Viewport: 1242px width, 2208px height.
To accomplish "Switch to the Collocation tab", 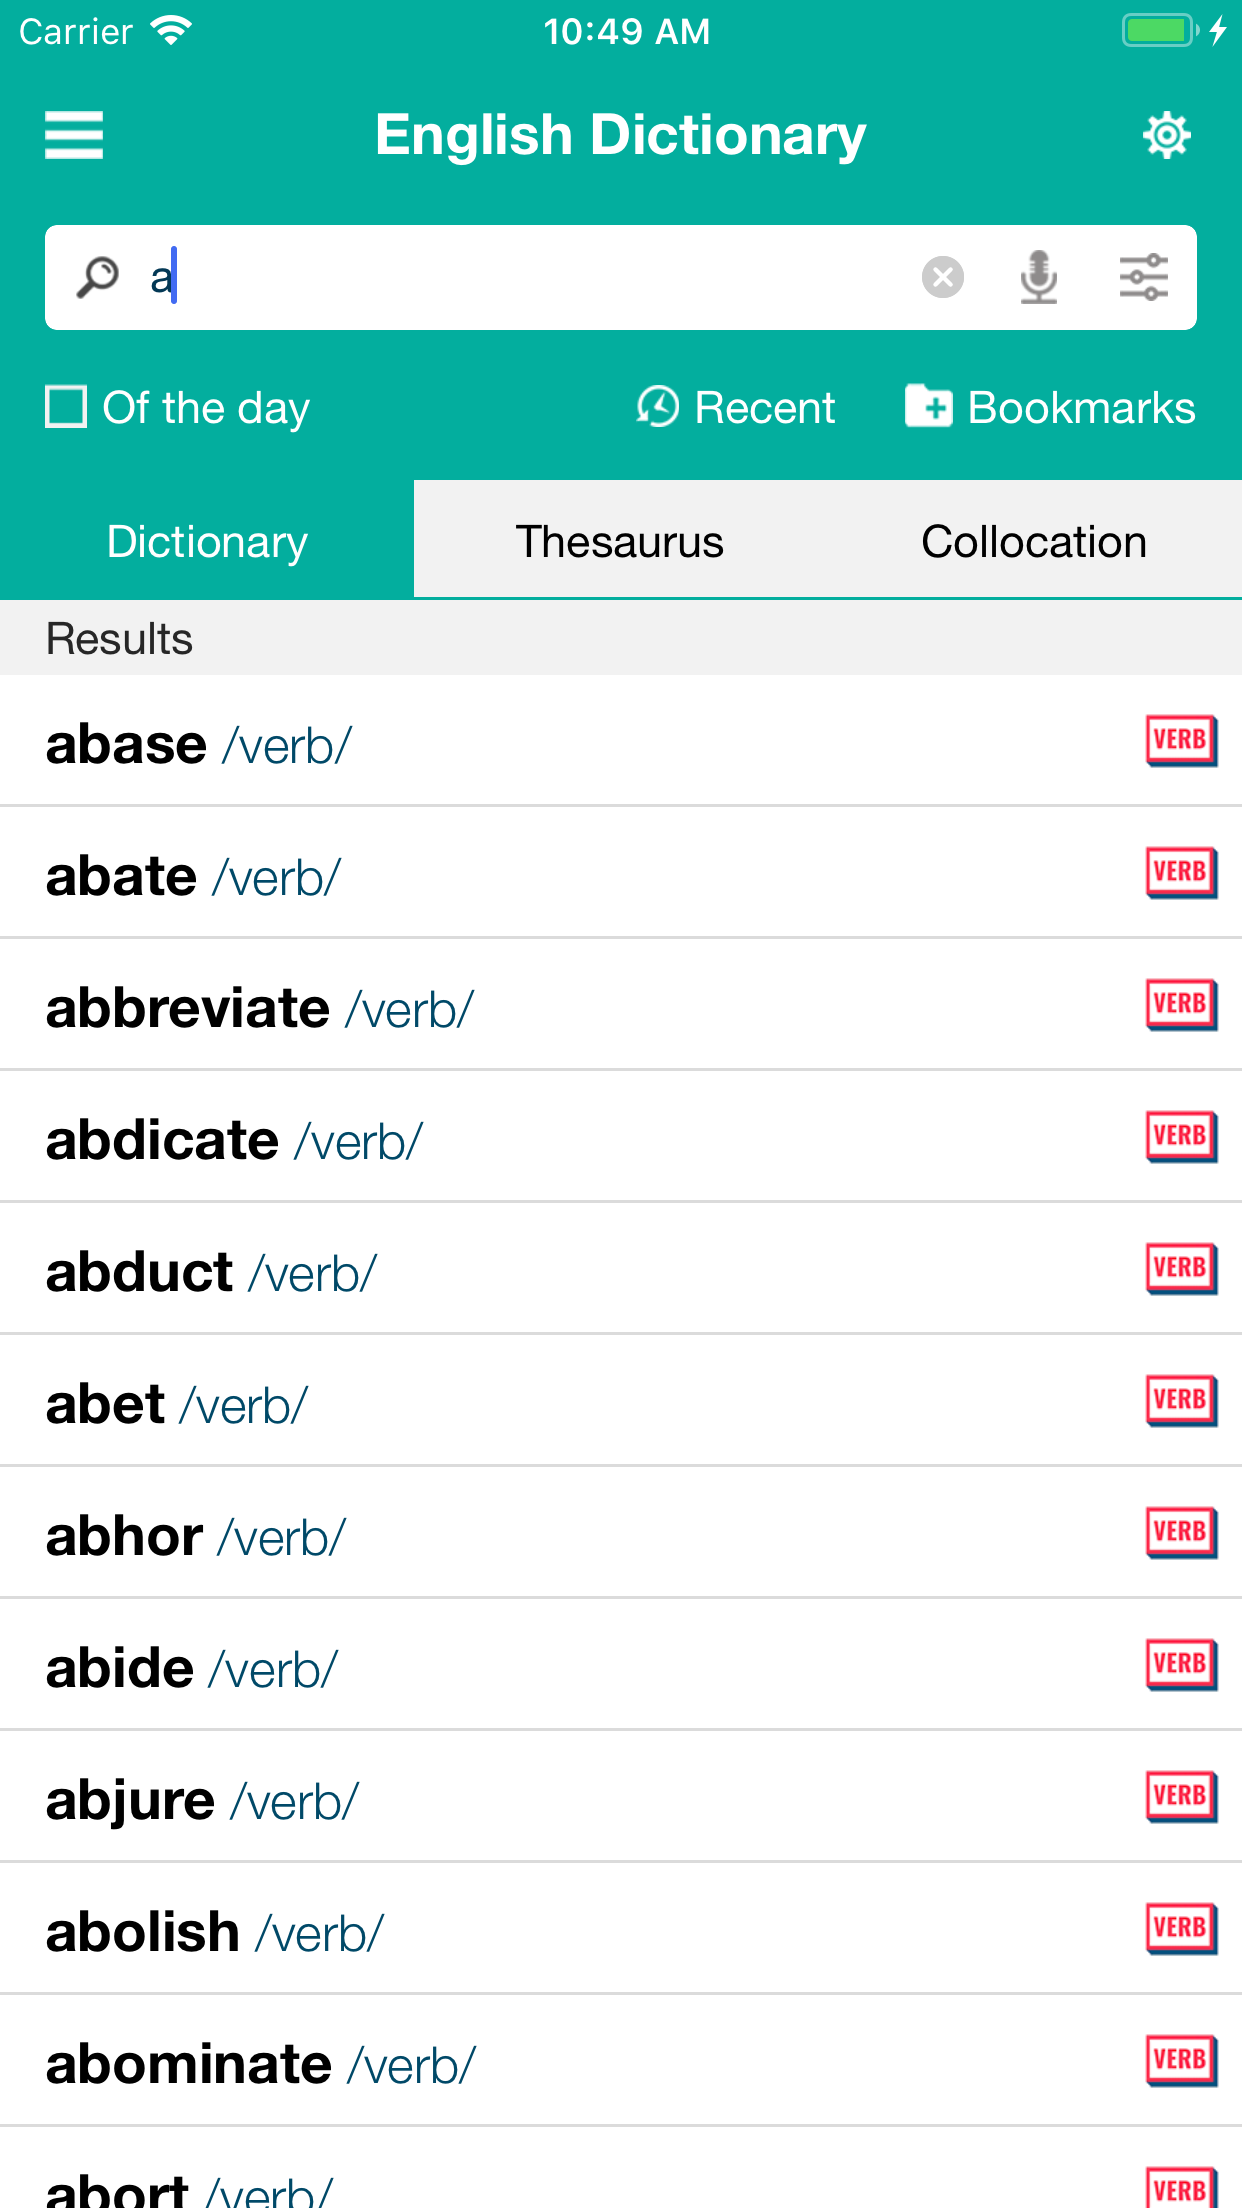I will 1033,541.
